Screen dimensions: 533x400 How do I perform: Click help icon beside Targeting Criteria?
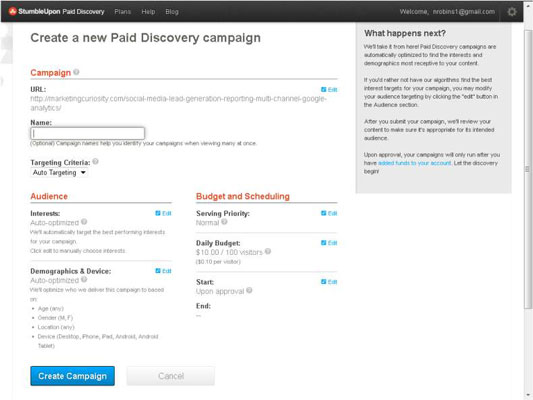pyautogui.click(x=96, y=161)
